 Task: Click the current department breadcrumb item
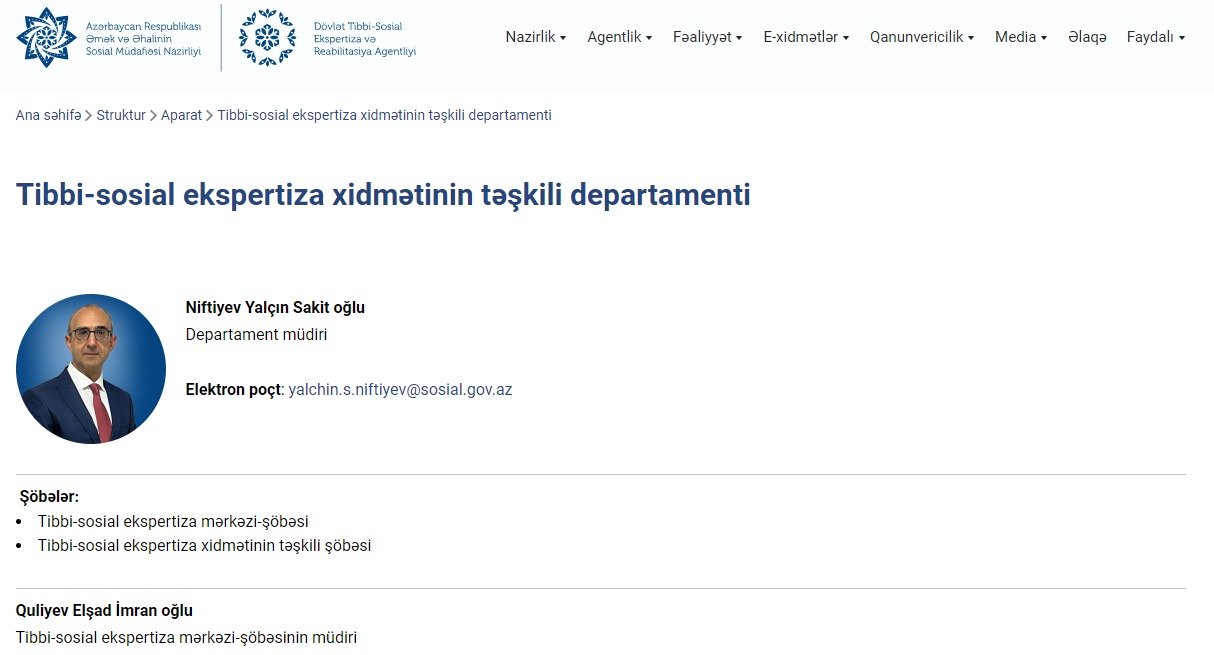pos(384,115)
